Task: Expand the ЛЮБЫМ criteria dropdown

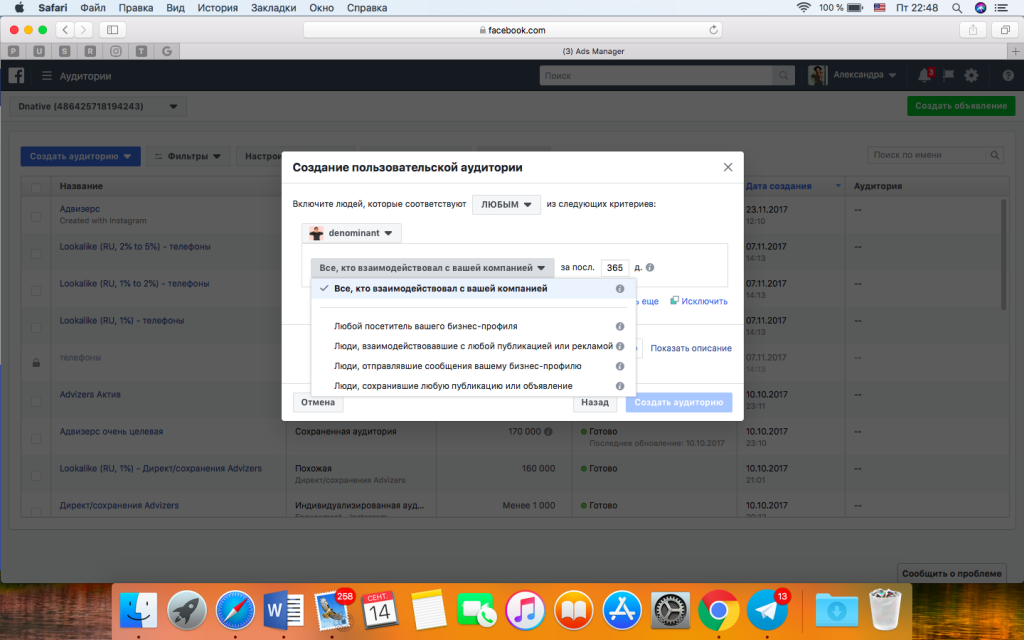Action: click(506, 204)
